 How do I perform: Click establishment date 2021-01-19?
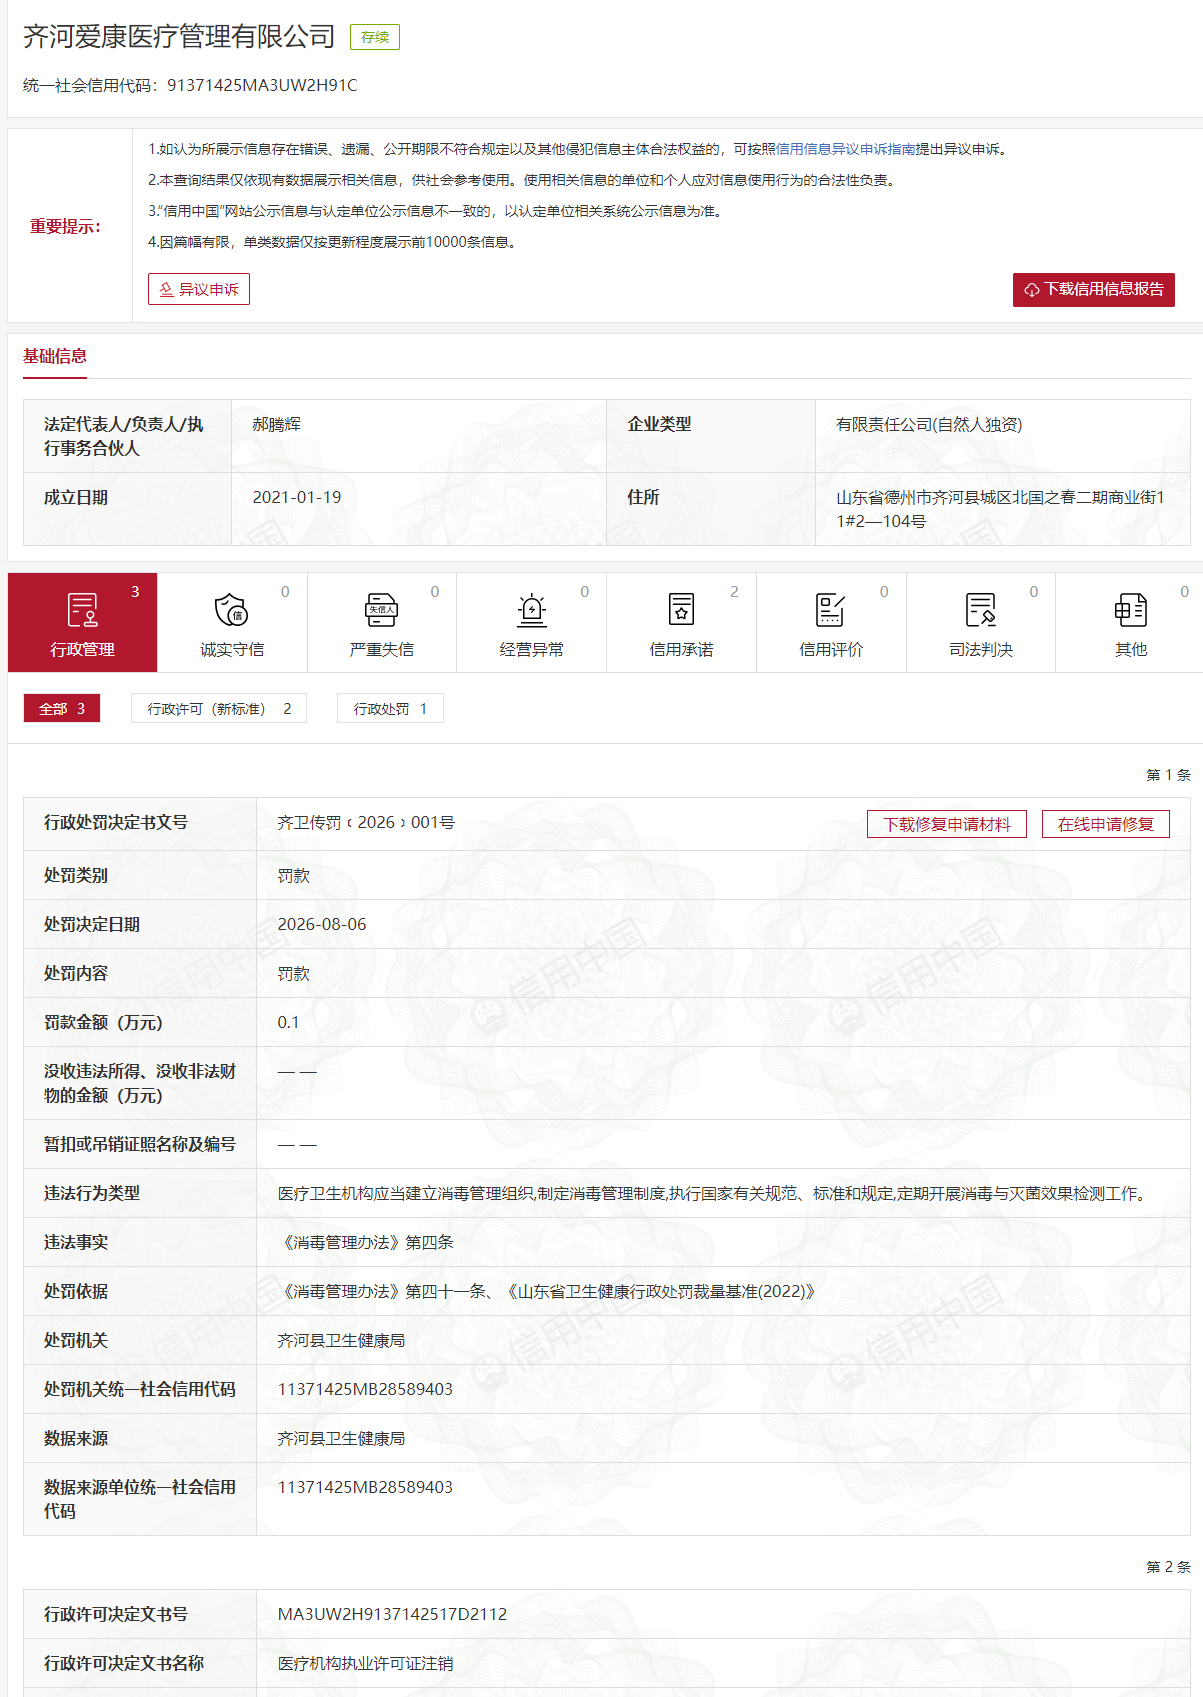pyautogui.click(x=297, y=497)
